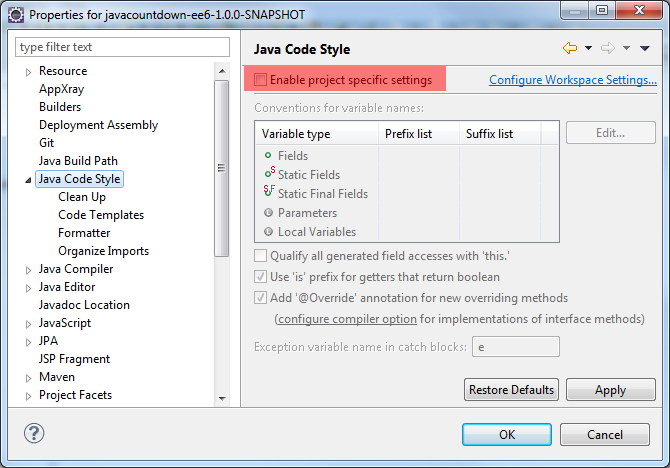
Task: Click the Suffix list column header
Action: click(x=500, y=133)
